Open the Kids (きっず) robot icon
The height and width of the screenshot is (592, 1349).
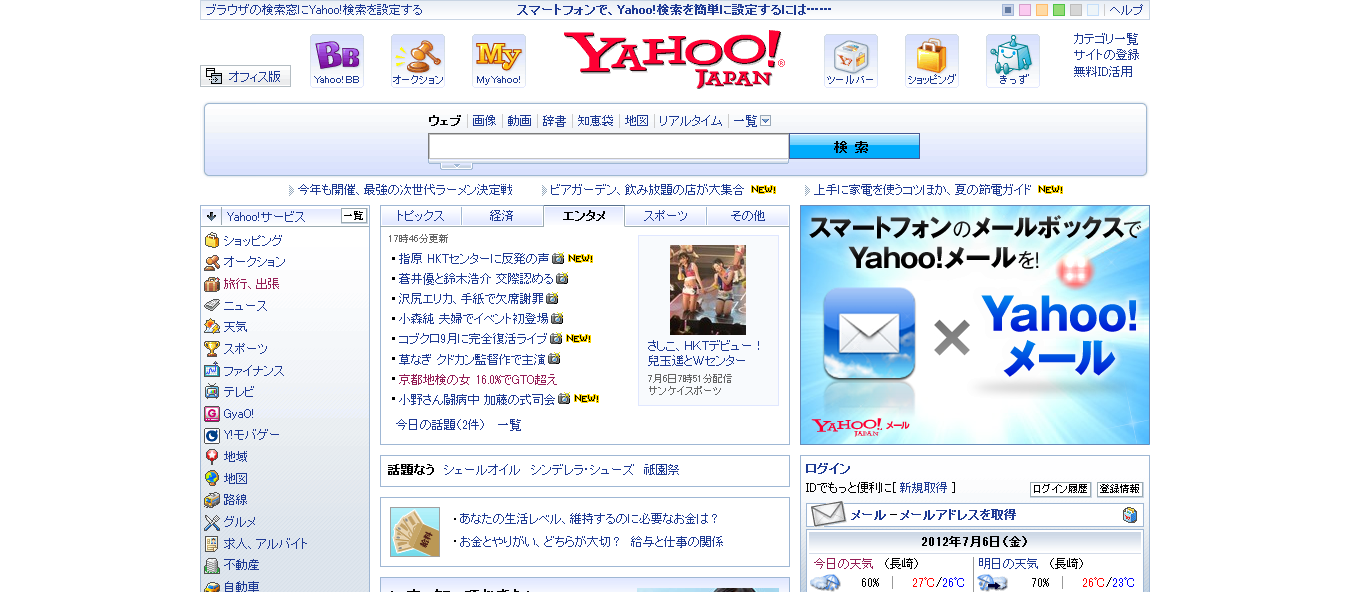coord(1013,61)
